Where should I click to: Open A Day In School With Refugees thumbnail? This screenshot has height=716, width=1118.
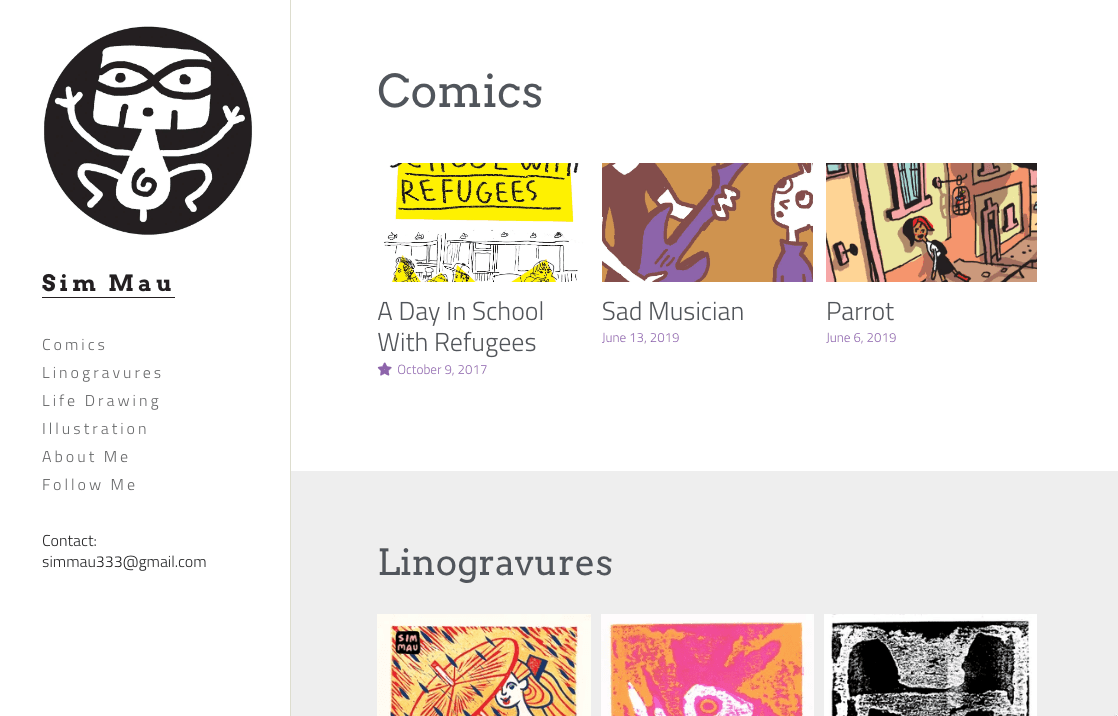pyautogui.click(x=482, y=222)
